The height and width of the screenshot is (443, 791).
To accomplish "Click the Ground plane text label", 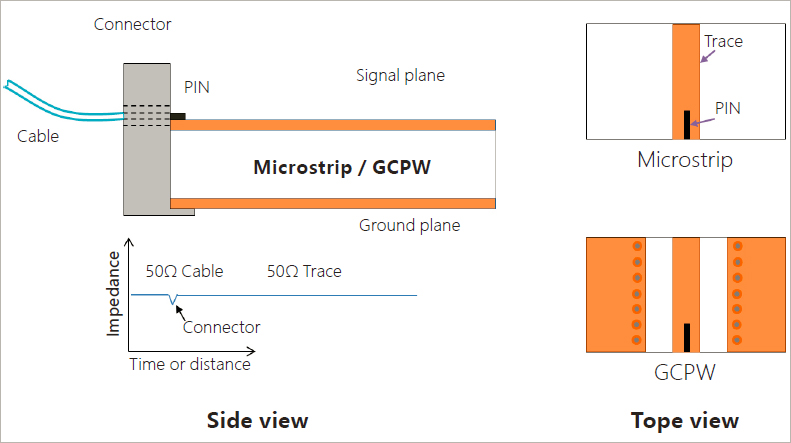I will tap(410, 225).
